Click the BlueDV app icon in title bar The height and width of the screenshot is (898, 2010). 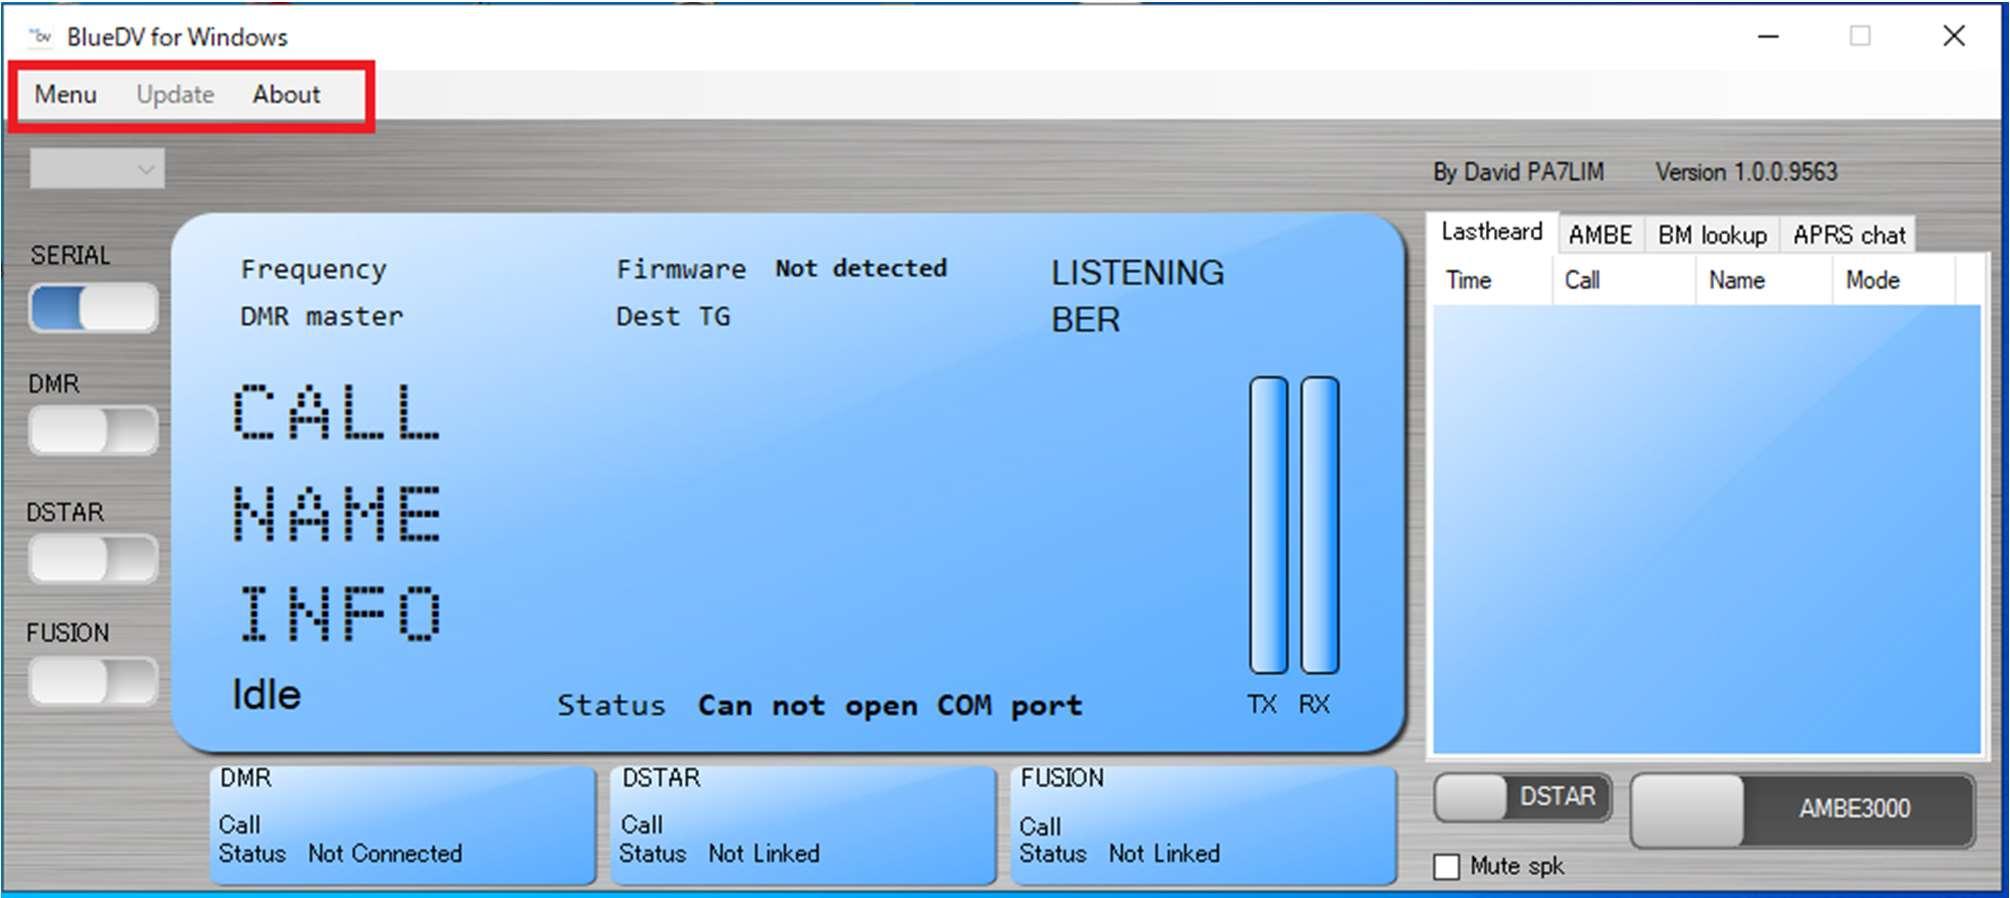(41, 37)
